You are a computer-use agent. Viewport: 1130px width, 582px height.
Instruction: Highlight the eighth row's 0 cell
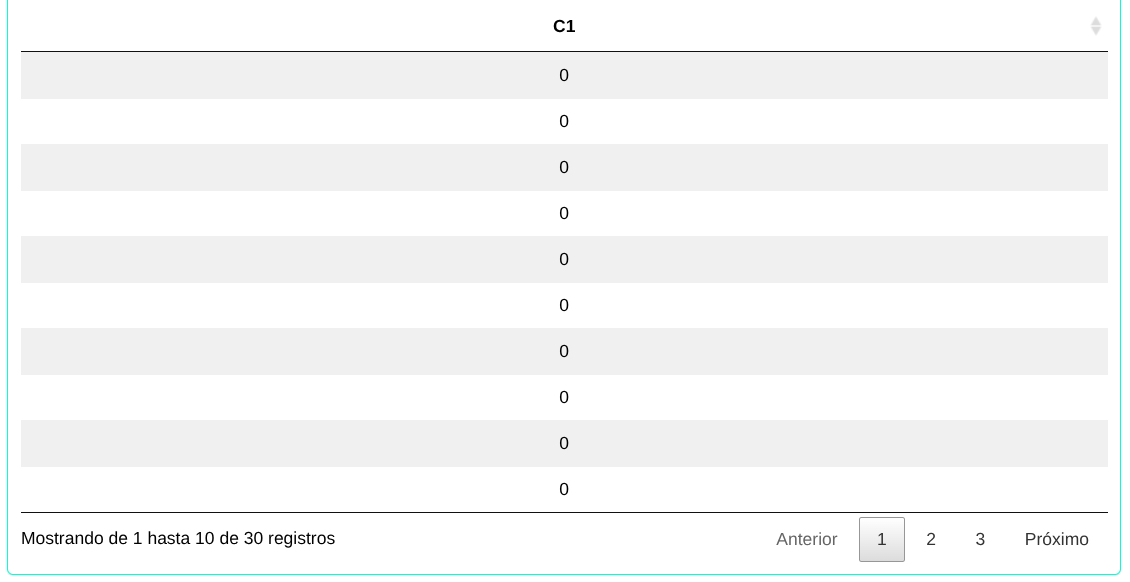564,397
